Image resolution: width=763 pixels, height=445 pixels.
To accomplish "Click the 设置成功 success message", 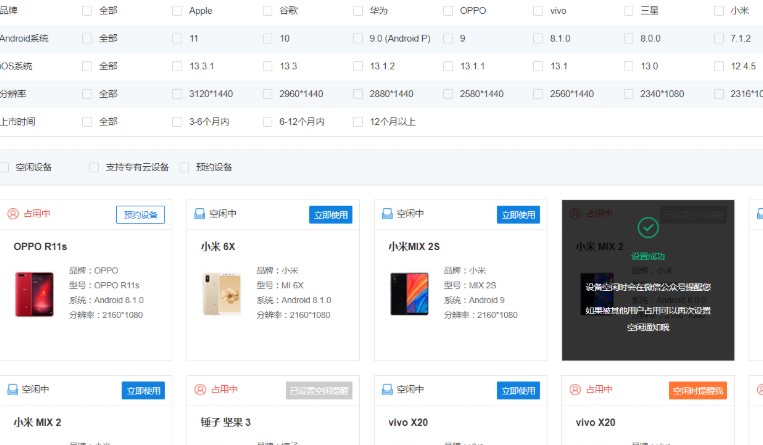I will click(648, 256).
